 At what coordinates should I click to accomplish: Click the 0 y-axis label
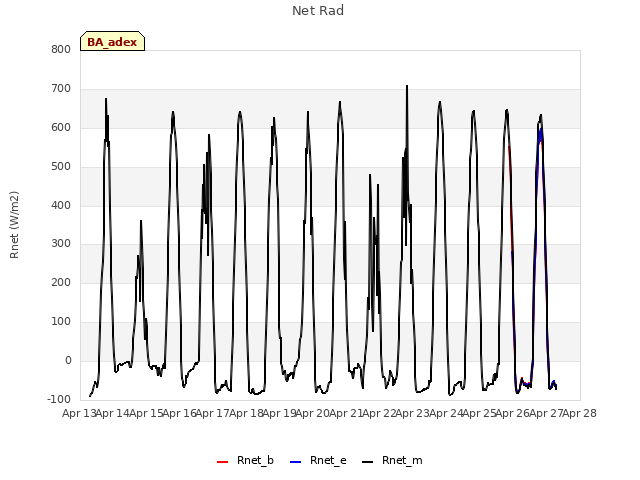point(68,360)
